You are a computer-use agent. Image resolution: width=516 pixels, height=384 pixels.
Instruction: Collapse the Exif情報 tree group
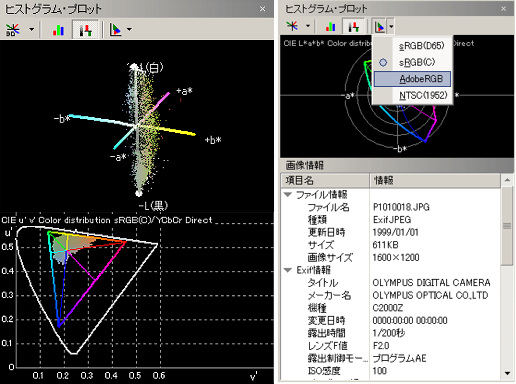click(288, 270)
